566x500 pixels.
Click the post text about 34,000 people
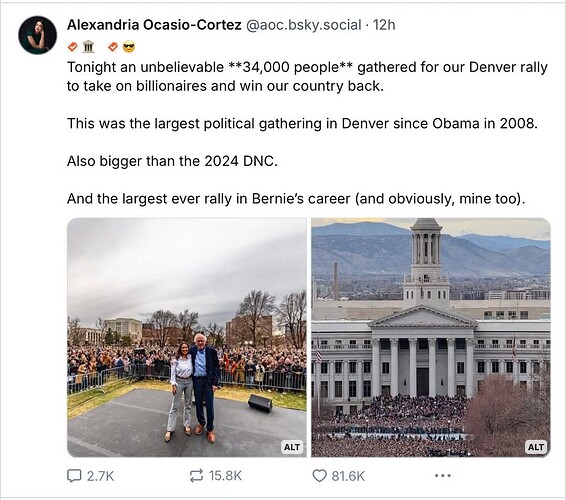click(x=307, y=77)
